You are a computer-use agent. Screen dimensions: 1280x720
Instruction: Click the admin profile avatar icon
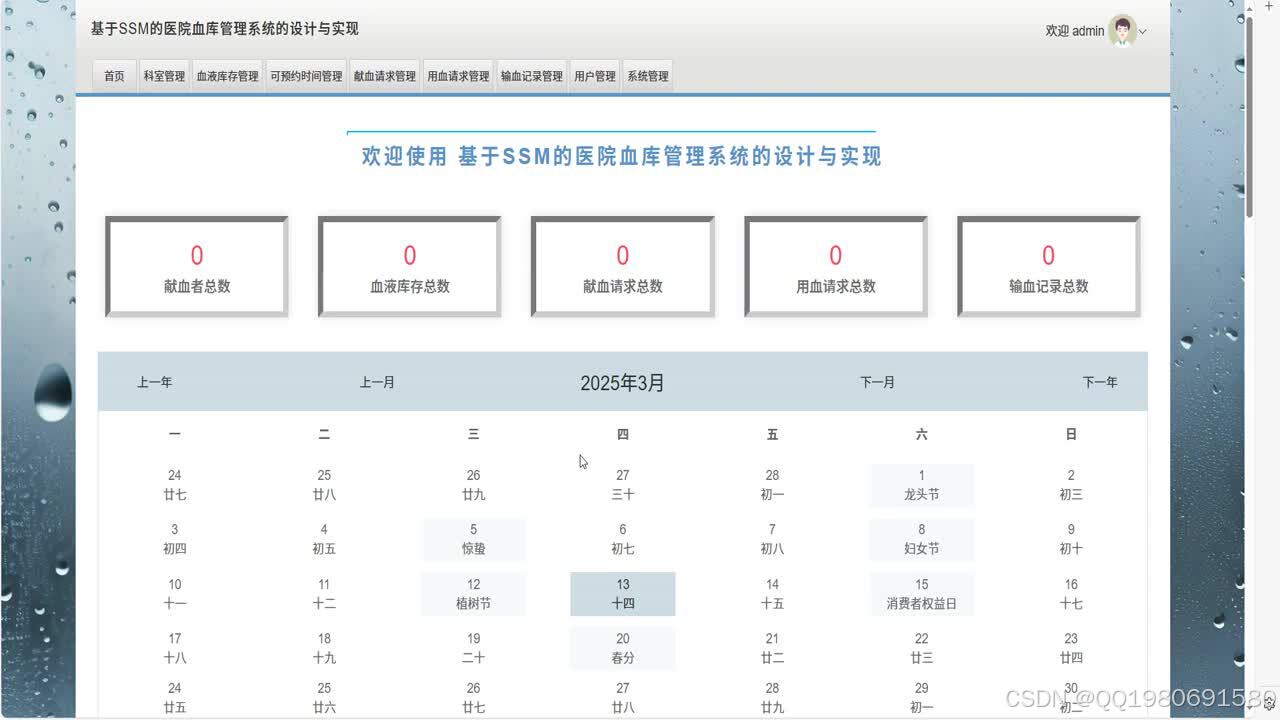click(1122, 31)
